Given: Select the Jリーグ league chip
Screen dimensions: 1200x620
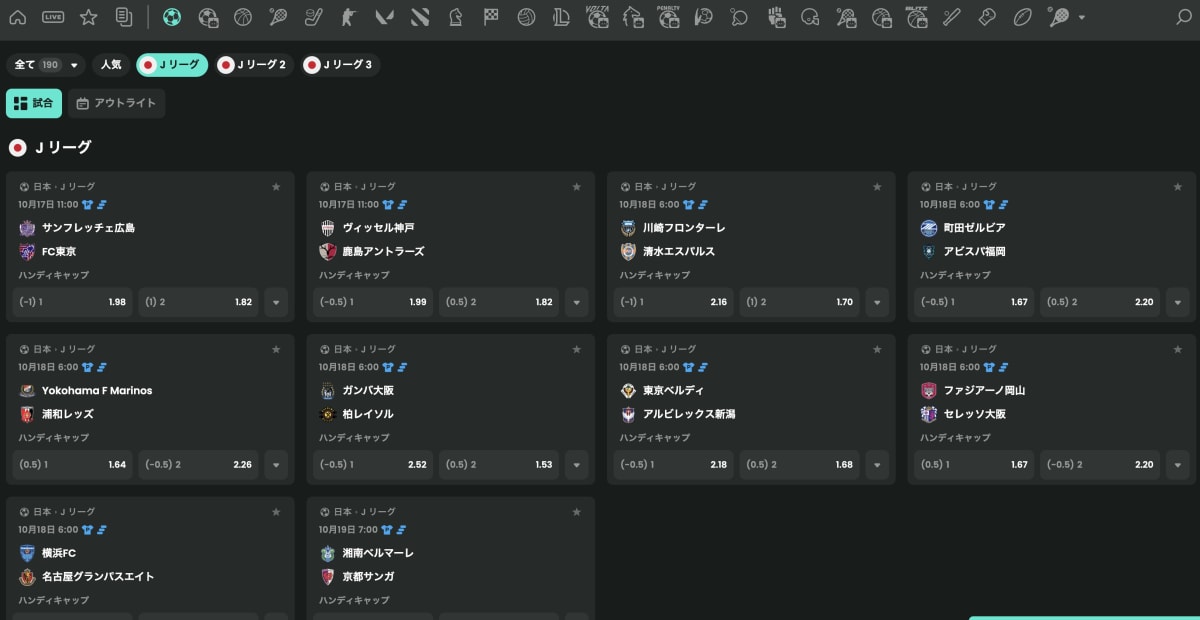Looking at the screenshot, I should [172, 65].
